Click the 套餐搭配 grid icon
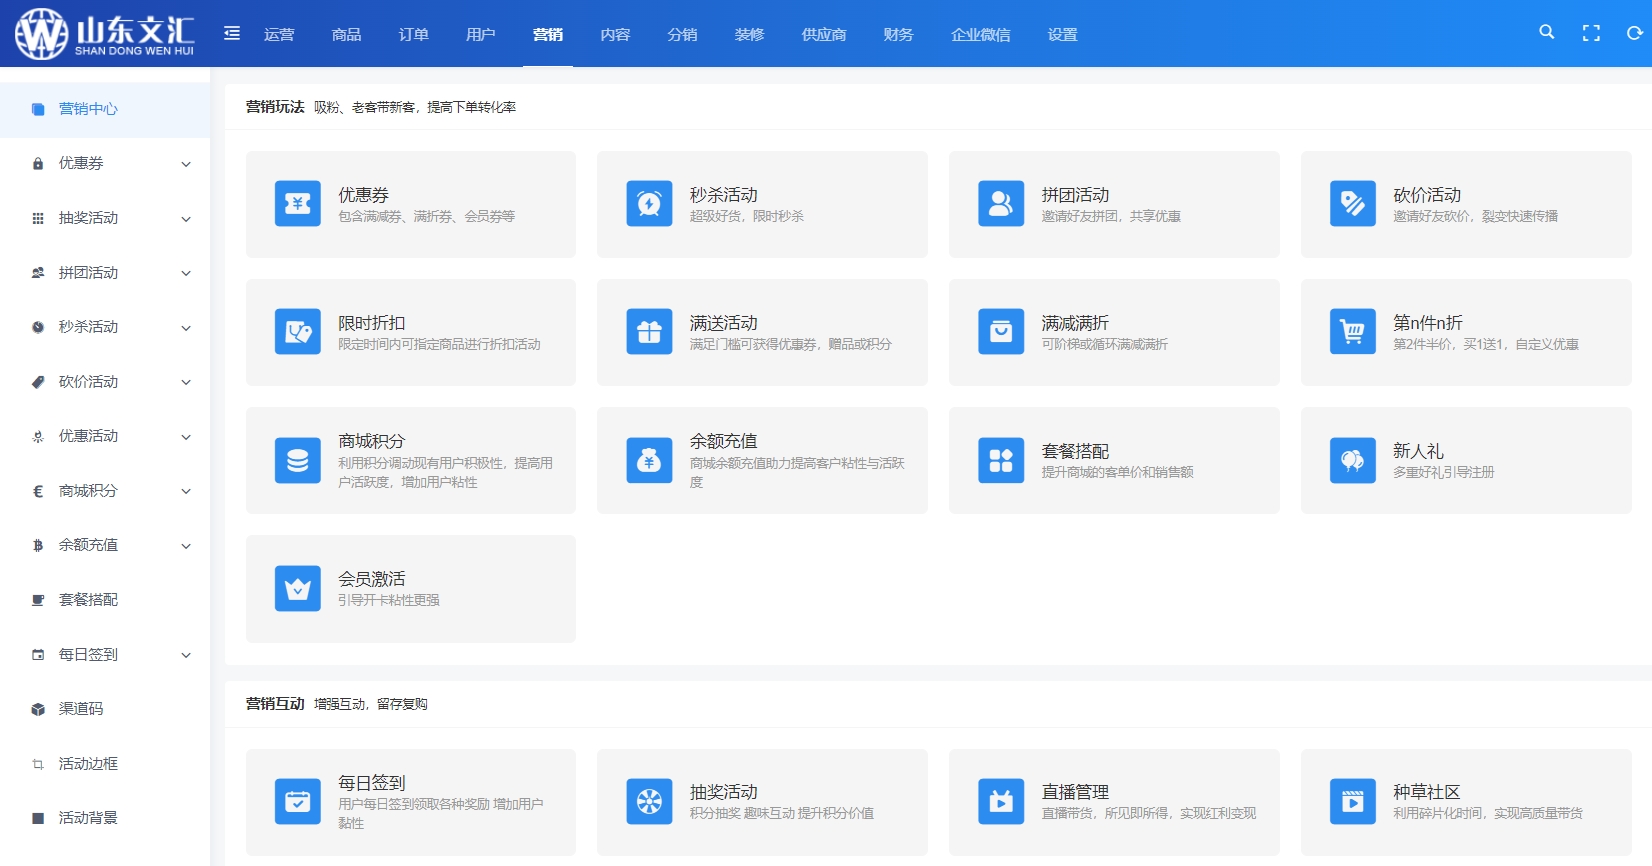 [1001, 460]
